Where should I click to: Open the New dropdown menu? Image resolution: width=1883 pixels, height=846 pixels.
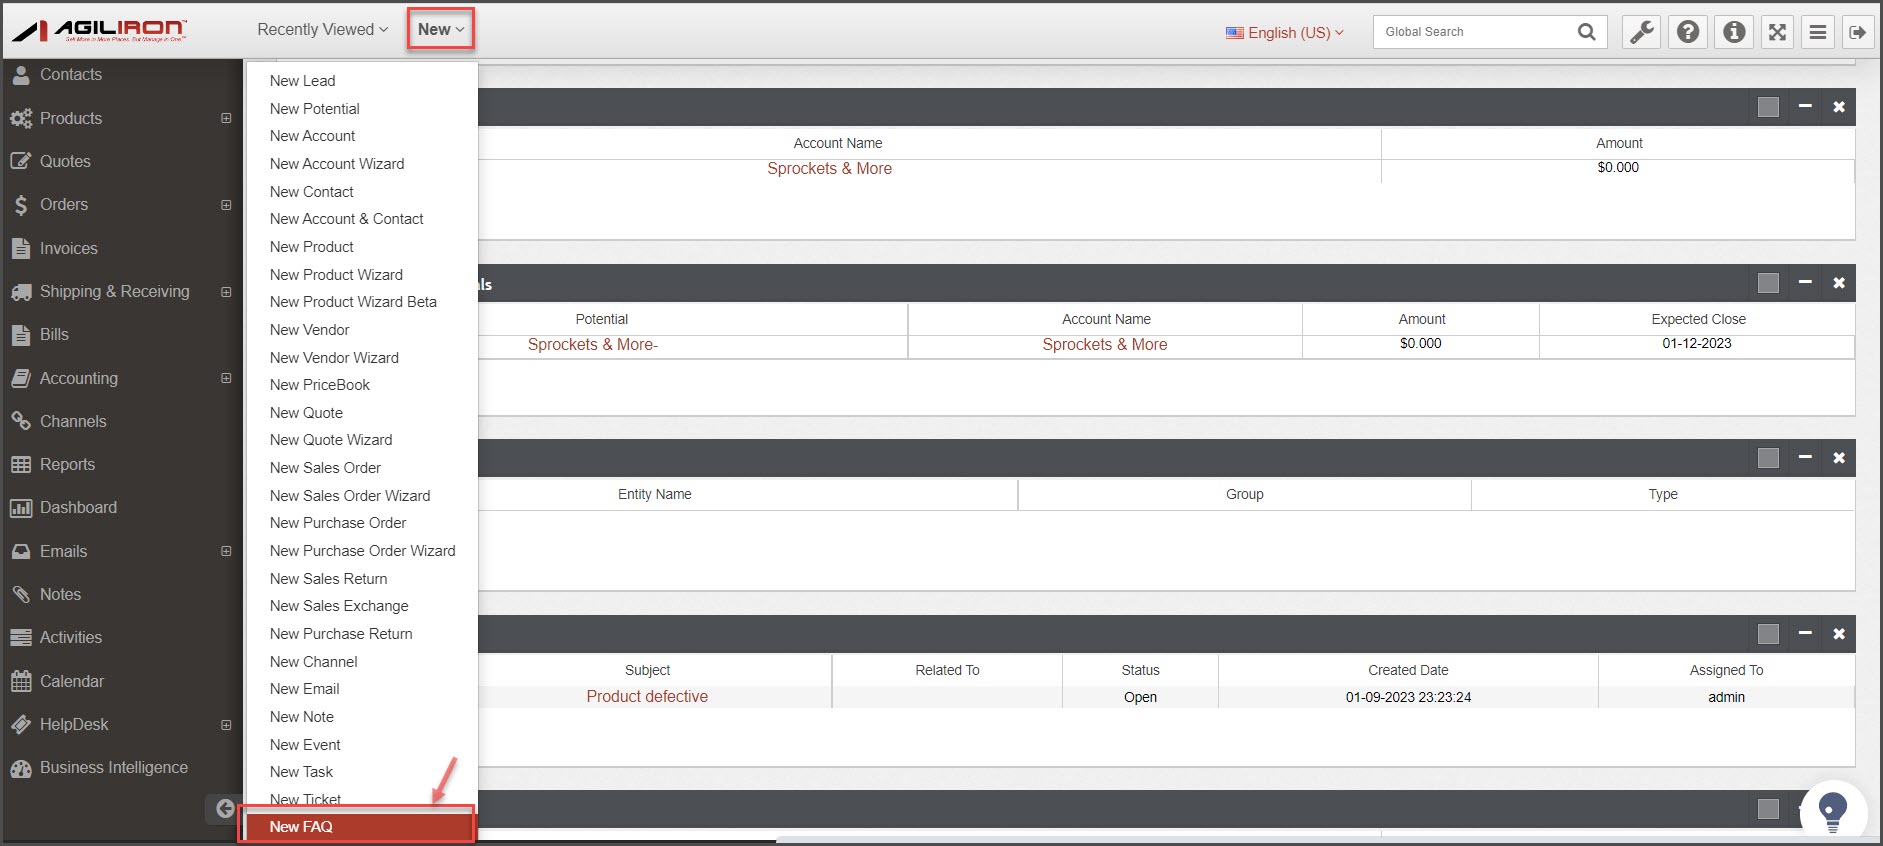tap(441, 30)
